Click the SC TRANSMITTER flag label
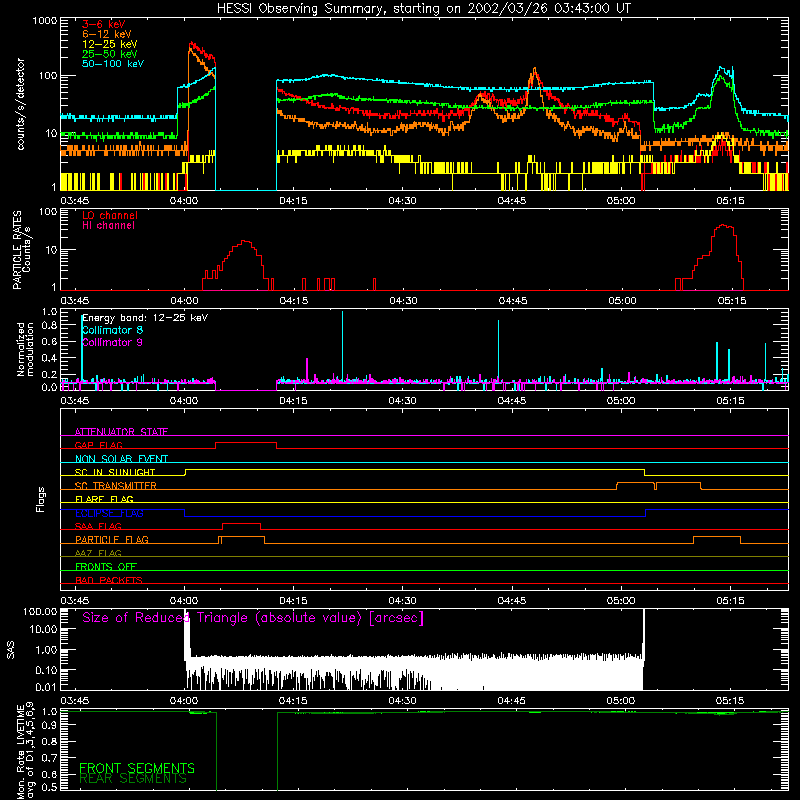The height and width of the screenshot is (800, 800). click(116, 486)
